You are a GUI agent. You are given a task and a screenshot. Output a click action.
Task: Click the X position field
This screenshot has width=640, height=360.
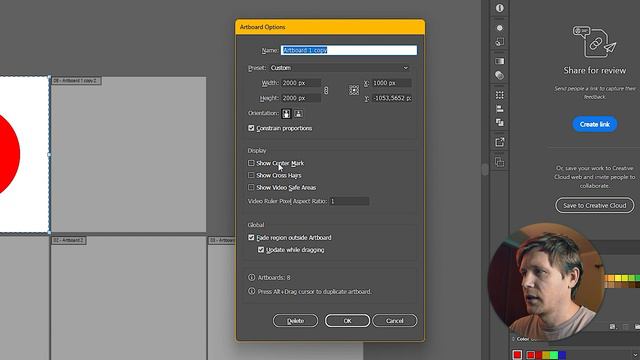391,83
